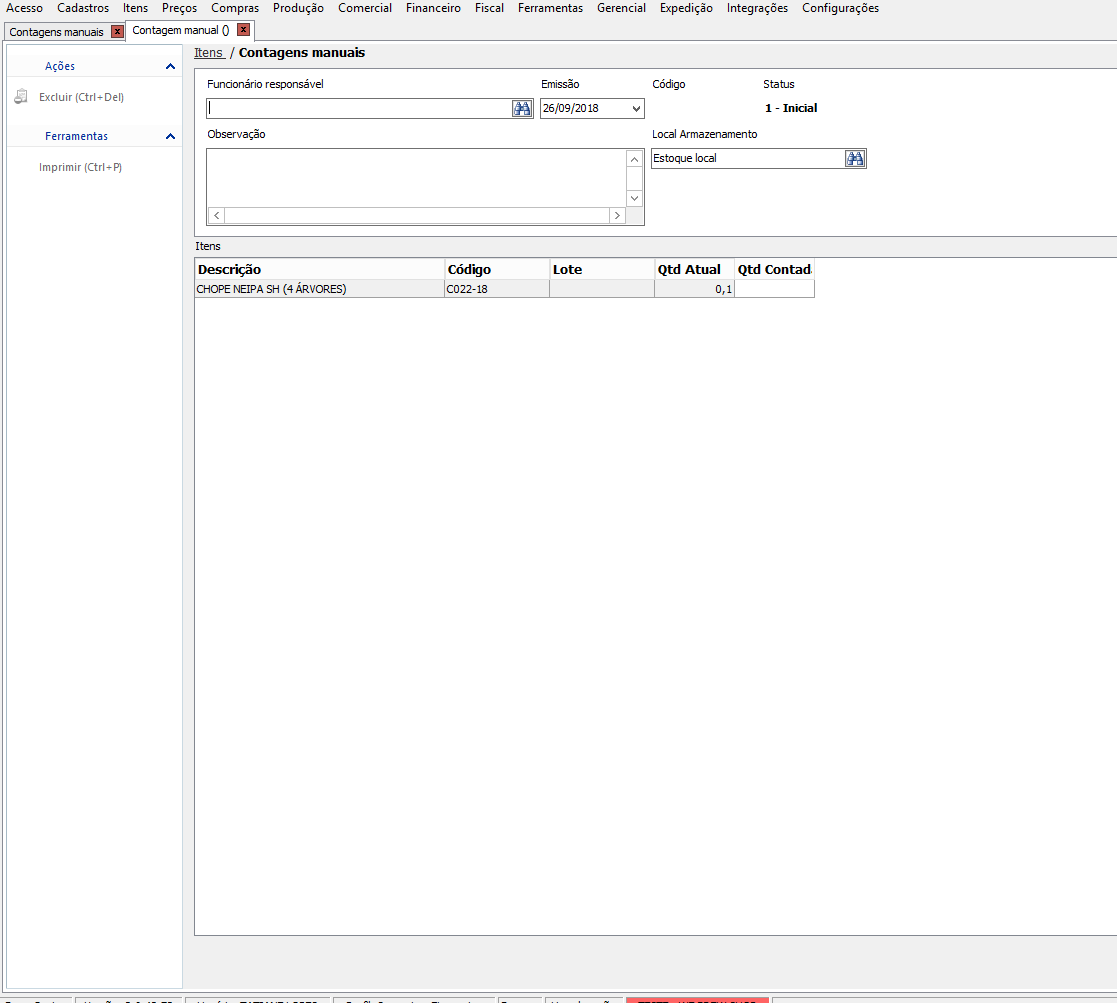The height and width of the screenshot is (1003, 1117).
Task: Click the Qtd Atual column header
Action: pyautogui.click(x=695, y=269)
